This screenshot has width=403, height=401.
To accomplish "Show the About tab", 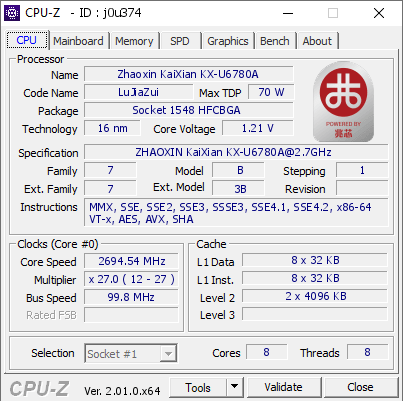I will (317, 41).
